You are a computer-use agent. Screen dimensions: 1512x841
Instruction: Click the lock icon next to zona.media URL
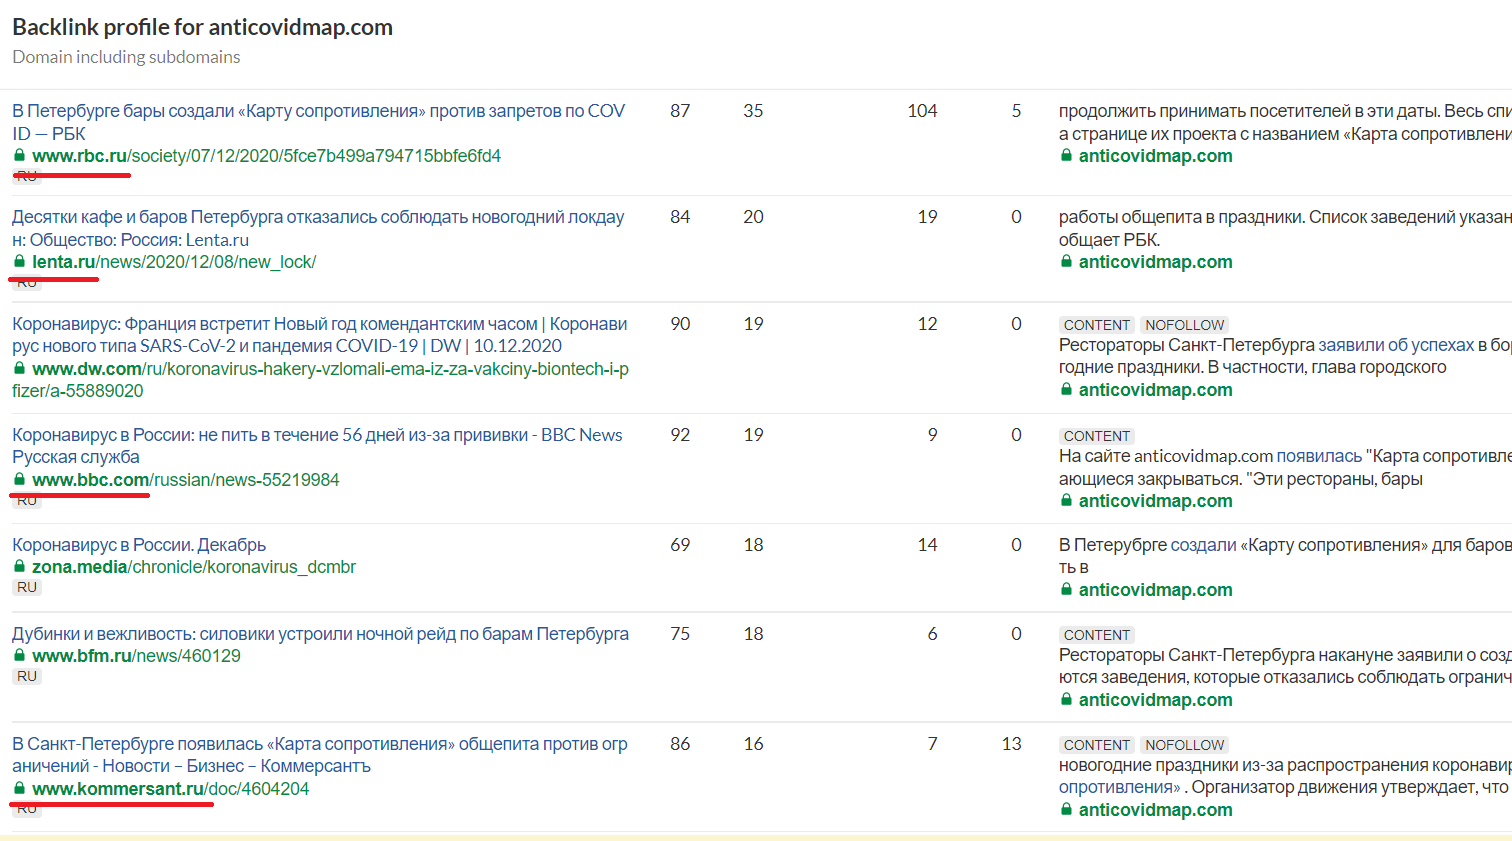tap(19, 567)
